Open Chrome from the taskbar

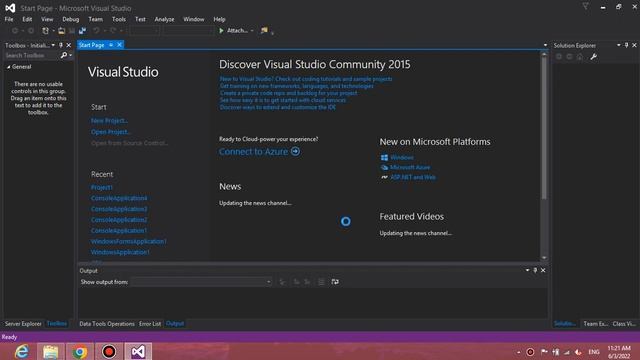(x=80, y=351)
